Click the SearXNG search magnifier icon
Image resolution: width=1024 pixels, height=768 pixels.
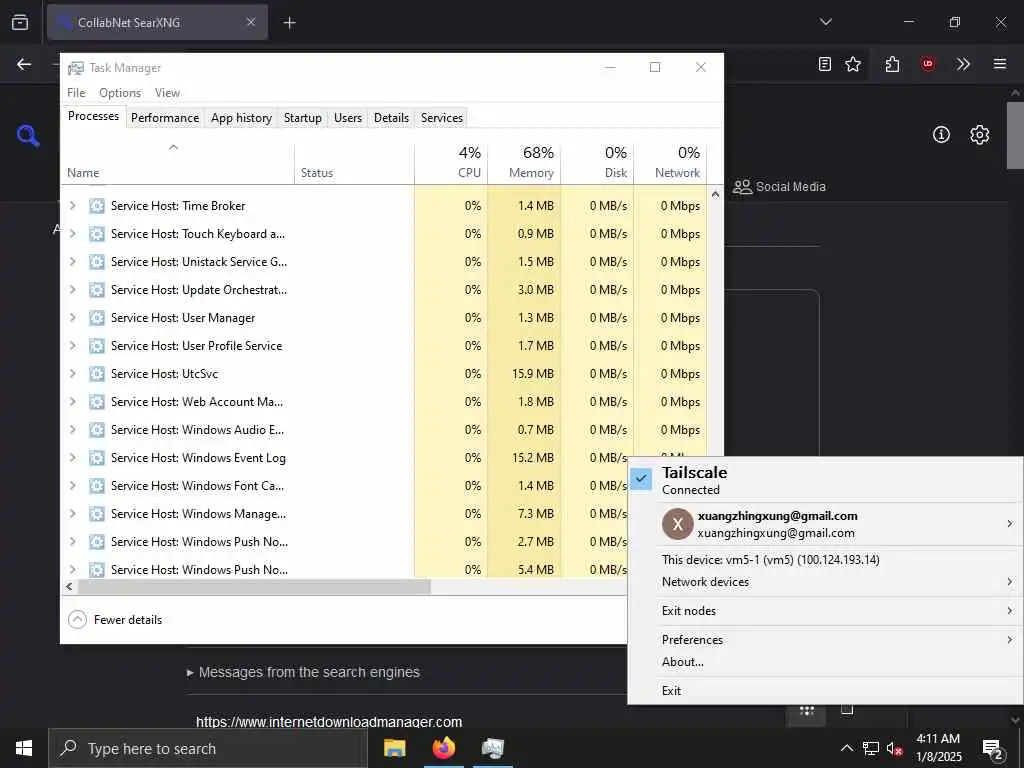28,135
